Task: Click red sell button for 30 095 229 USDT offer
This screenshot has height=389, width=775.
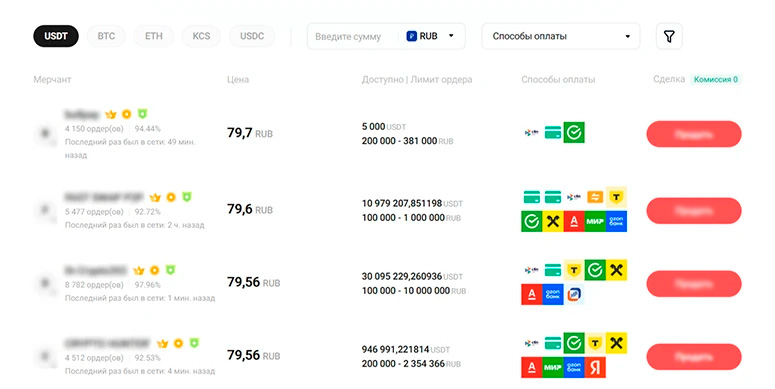Action: click(x=694, y=284)
